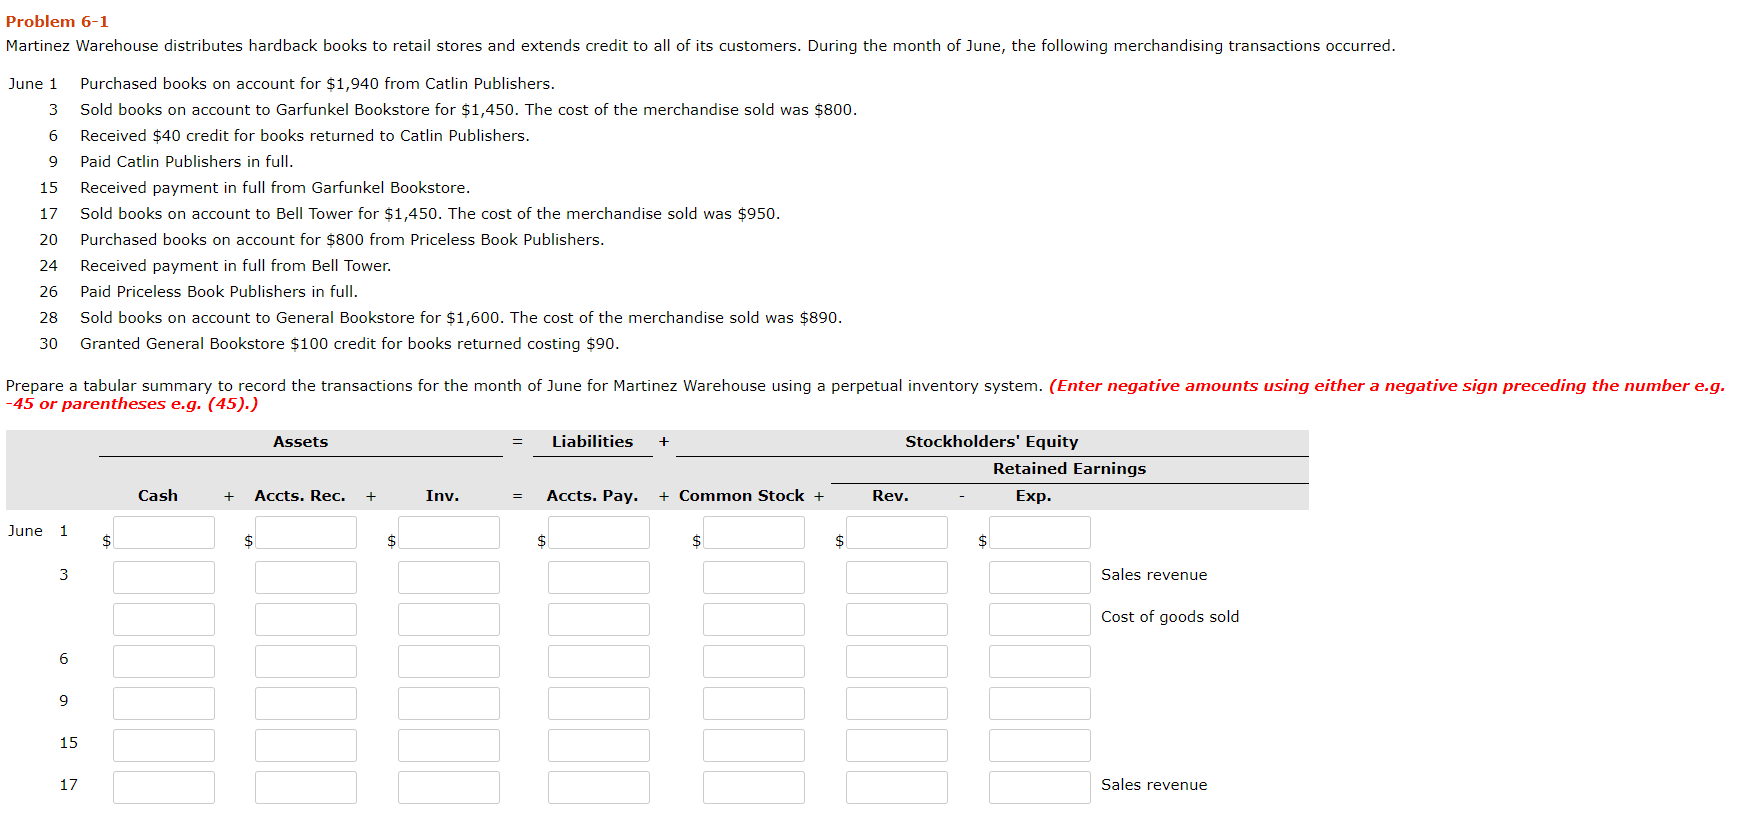The height and width of the screenshot is (813, 1758).
Task: Click Inv. input in June 3 Cost of goods sold row
Action: pos(449,619)
